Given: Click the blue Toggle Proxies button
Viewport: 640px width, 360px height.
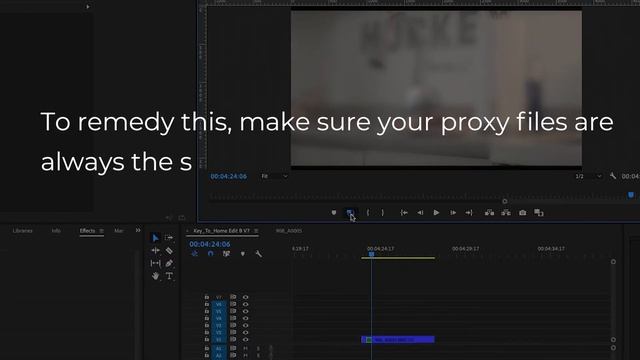Looking at the screenshot, I should [350, 213].
